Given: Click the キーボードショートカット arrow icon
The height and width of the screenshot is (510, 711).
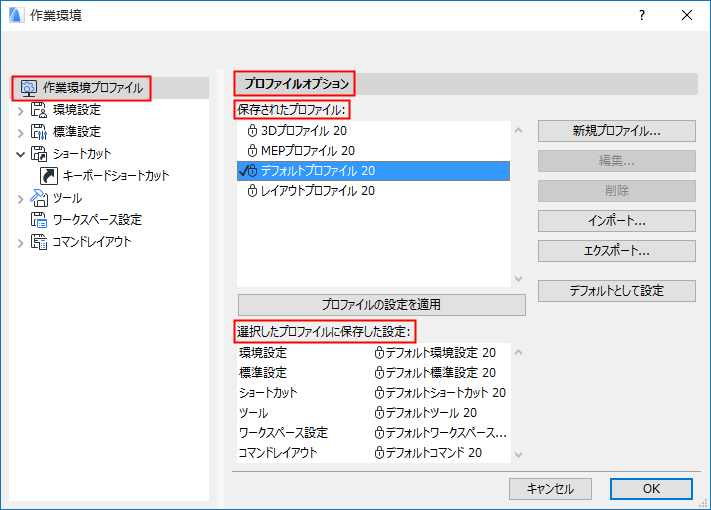Looking at the screenshot, I should tap(49, 176).
